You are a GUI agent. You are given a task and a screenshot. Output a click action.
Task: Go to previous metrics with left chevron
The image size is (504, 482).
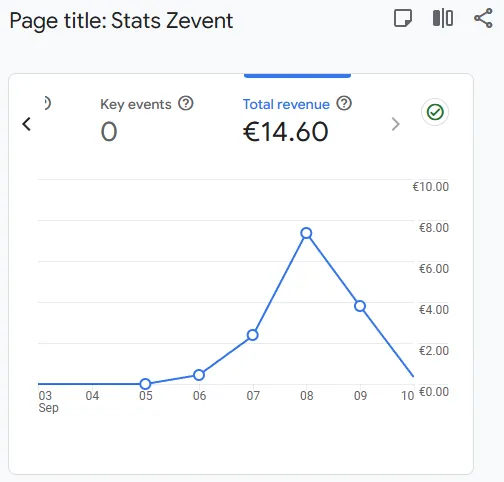click(x=26, y=124)
